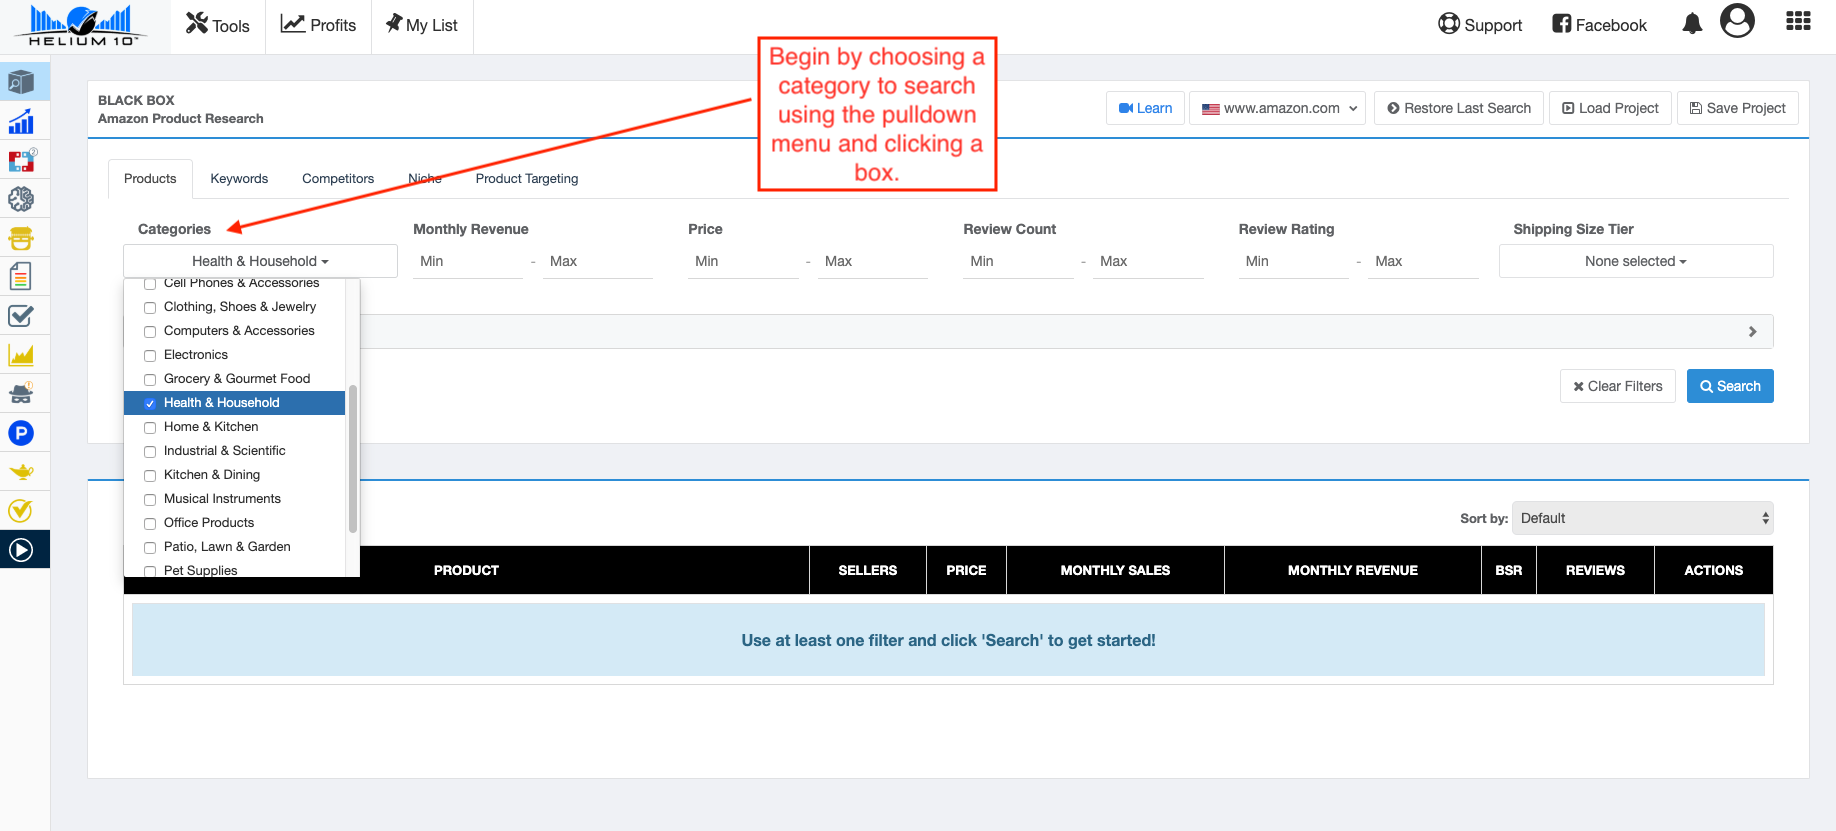Click Restore Last Search
The image size is (1836, 831).
[1459, 108]
